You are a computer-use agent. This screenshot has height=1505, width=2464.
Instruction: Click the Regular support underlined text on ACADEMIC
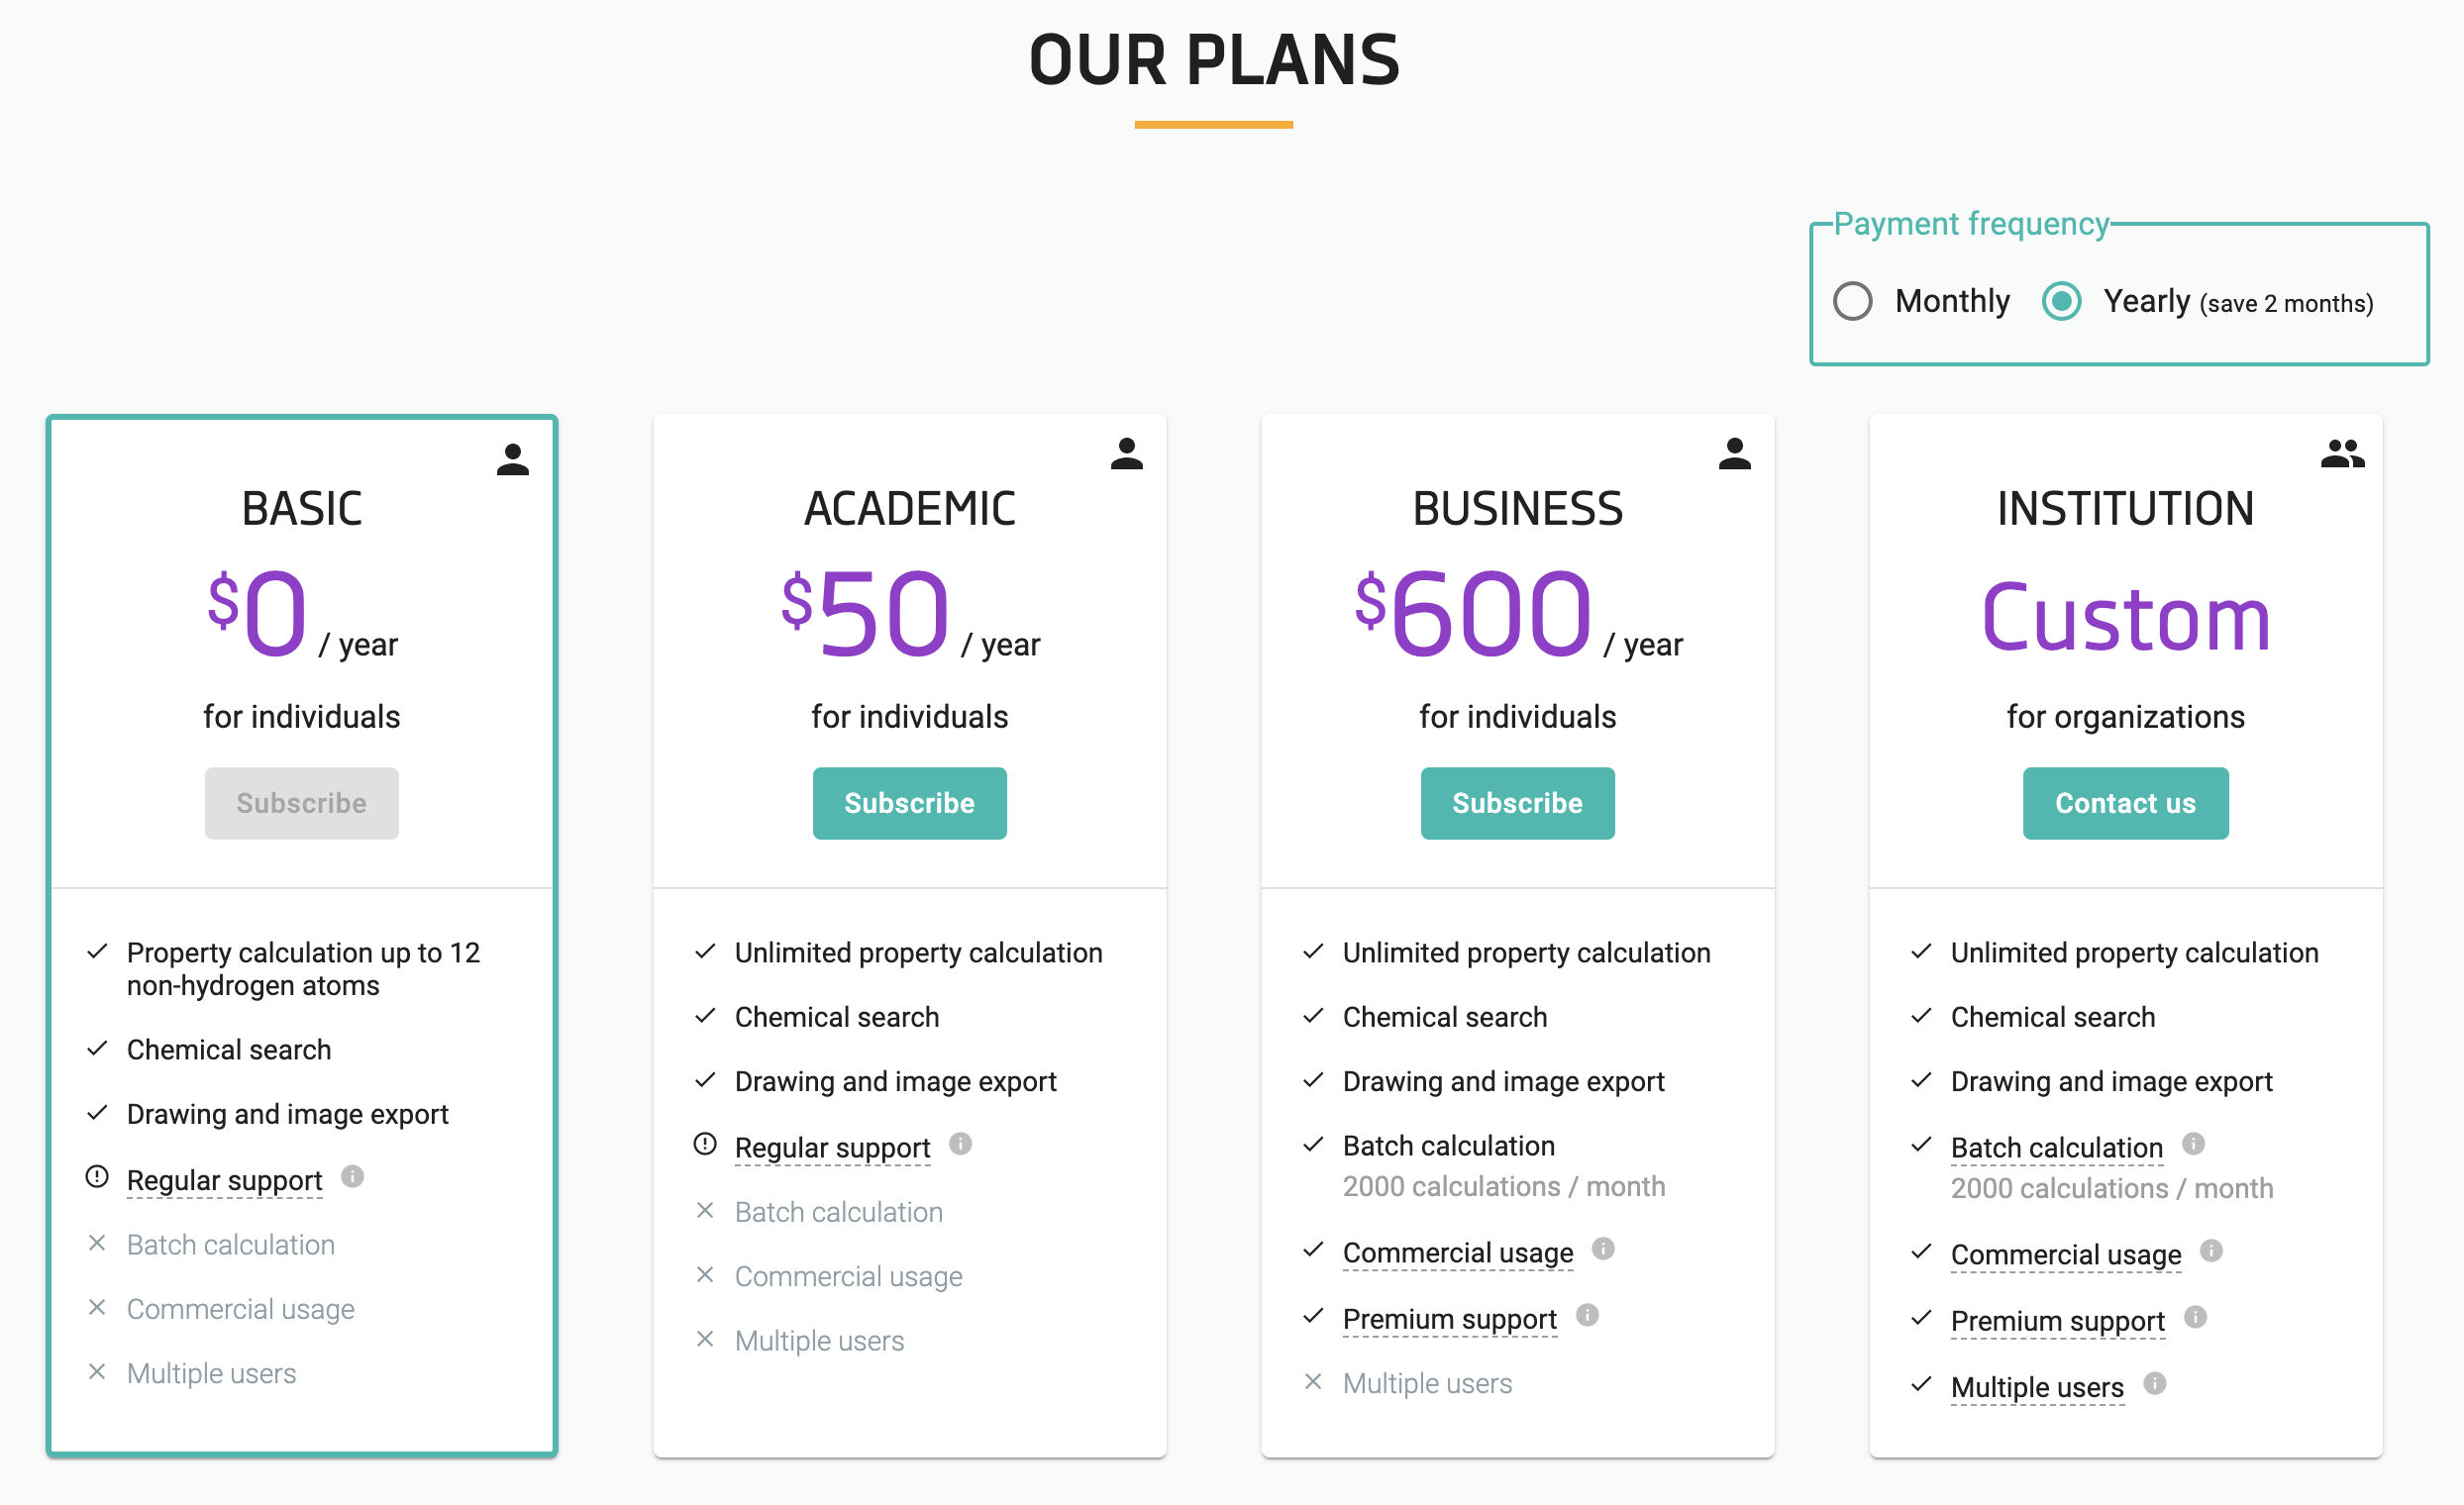832,1147
